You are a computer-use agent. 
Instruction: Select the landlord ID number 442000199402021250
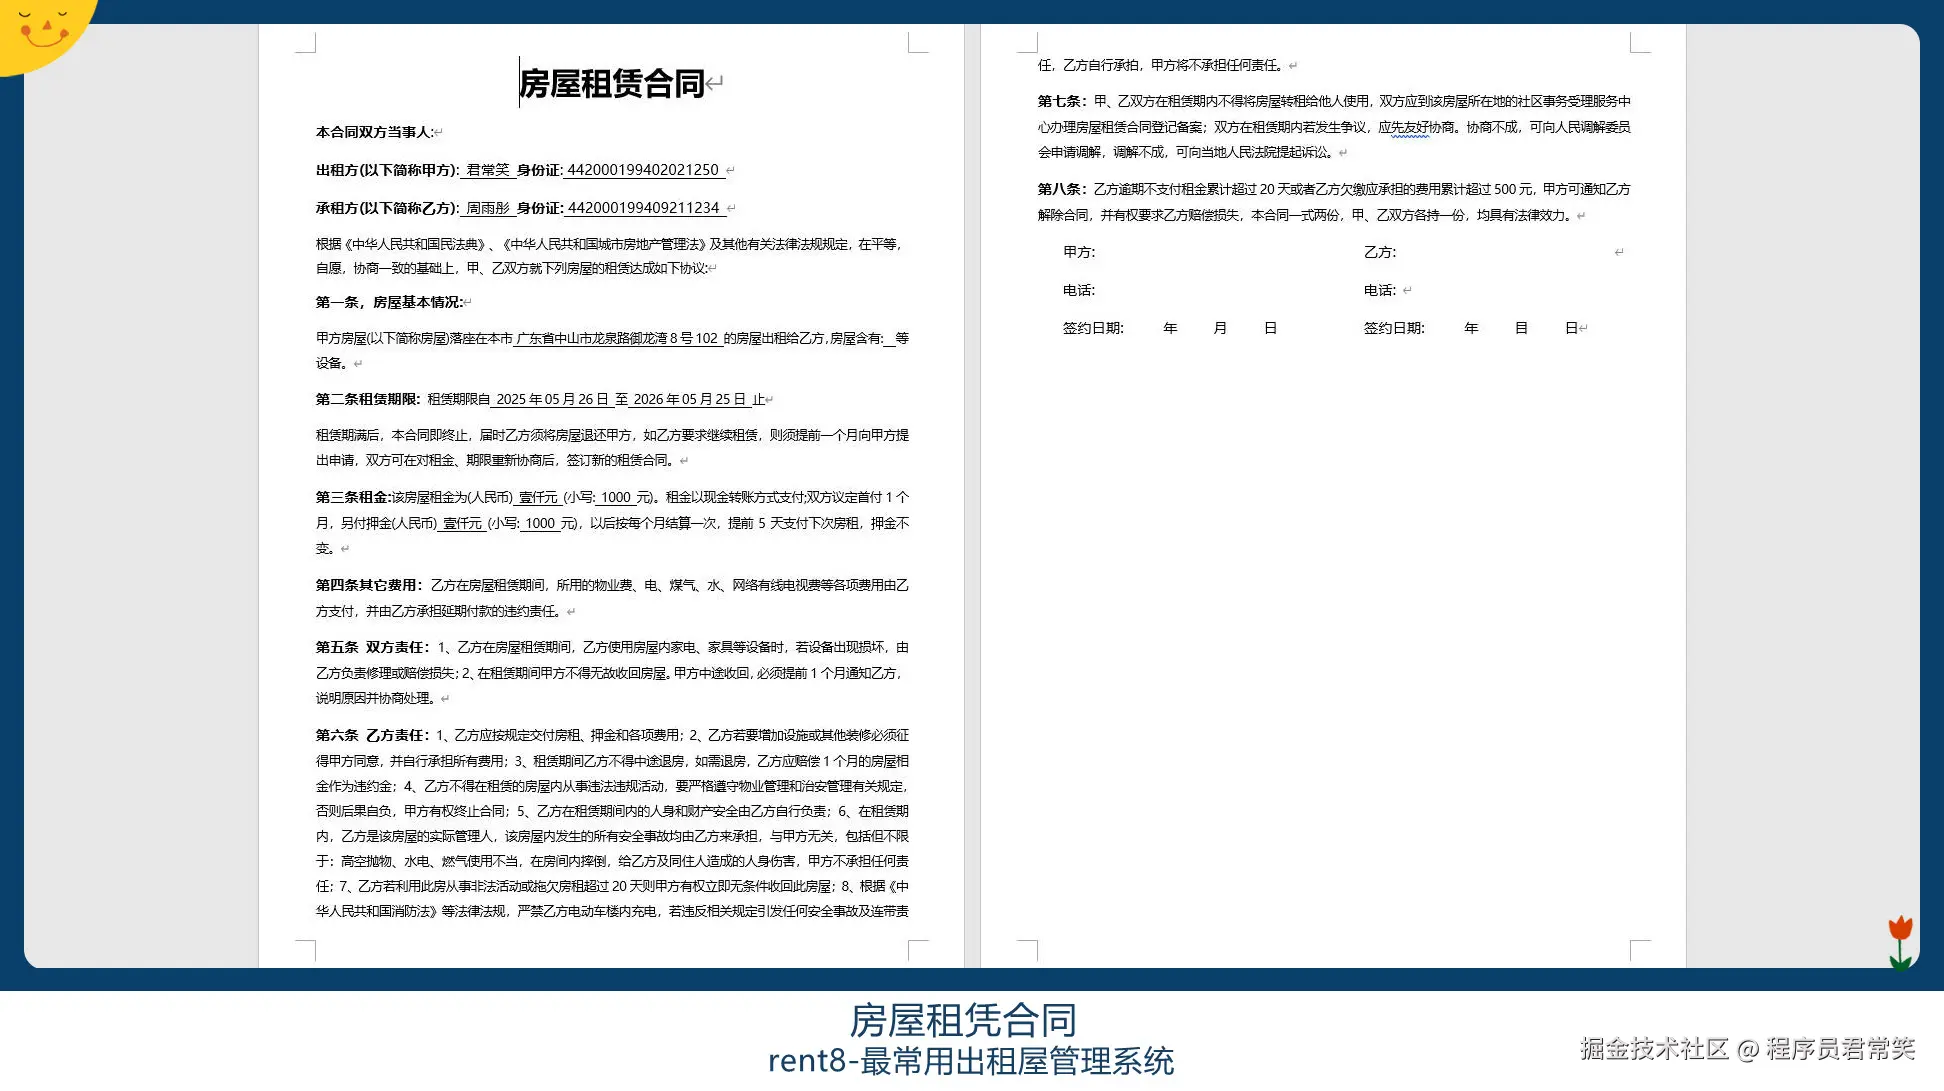645,169
